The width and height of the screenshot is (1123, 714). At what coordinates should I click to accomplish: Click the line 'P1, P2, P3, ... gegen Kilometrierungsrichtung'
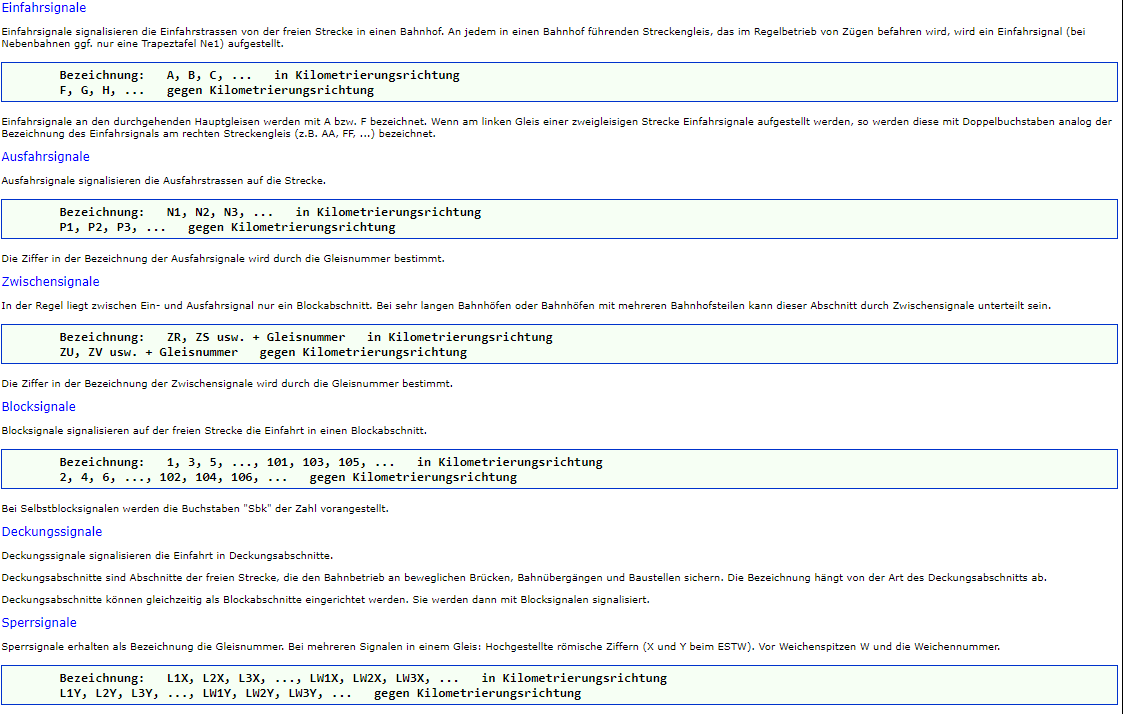227,227
